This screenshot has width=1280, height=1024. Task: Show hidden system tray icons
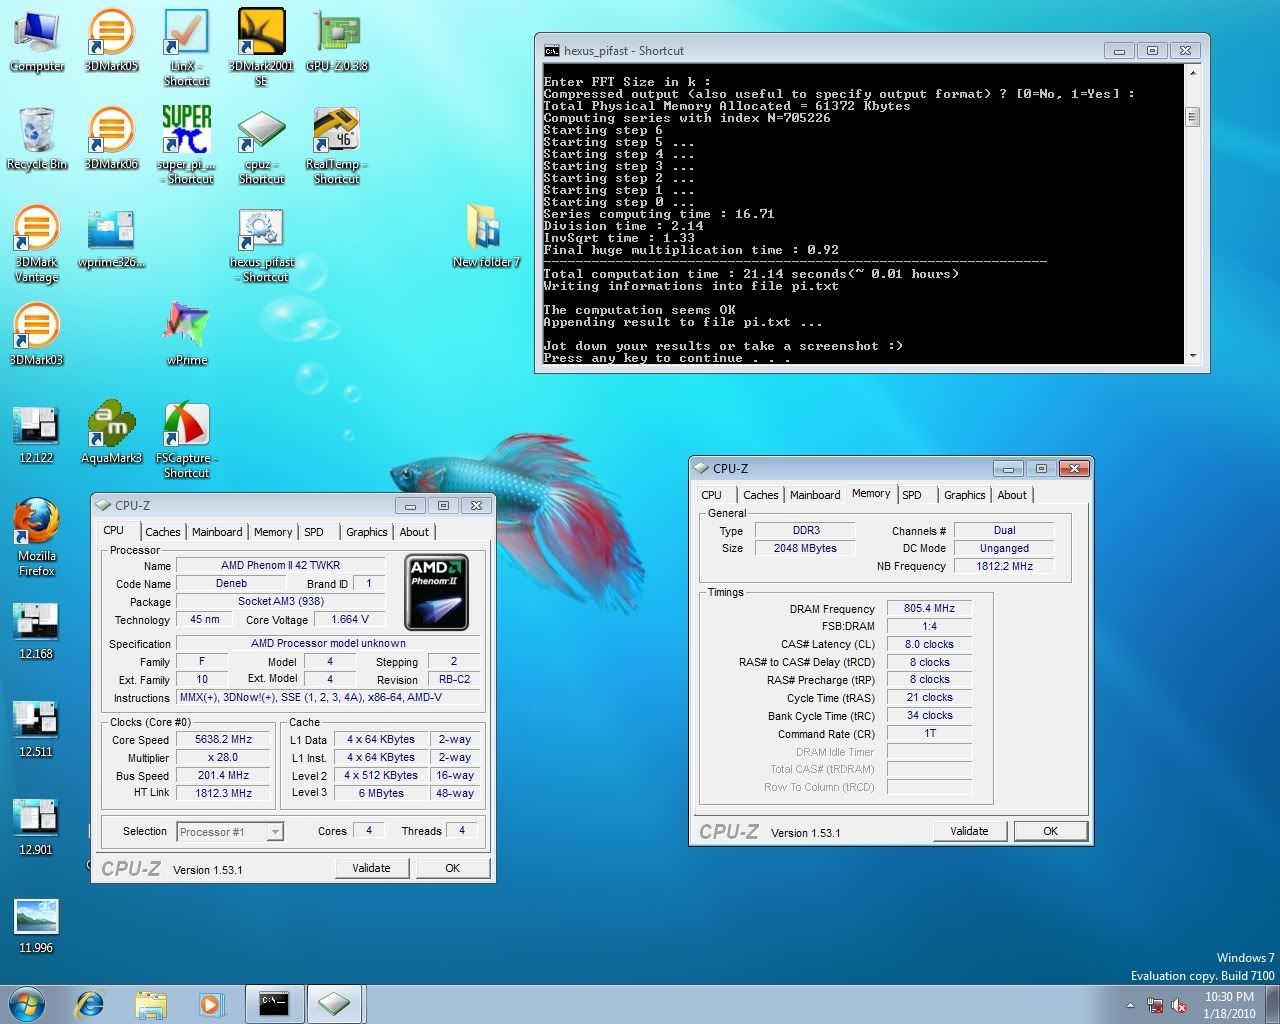coord(1131,1005)
